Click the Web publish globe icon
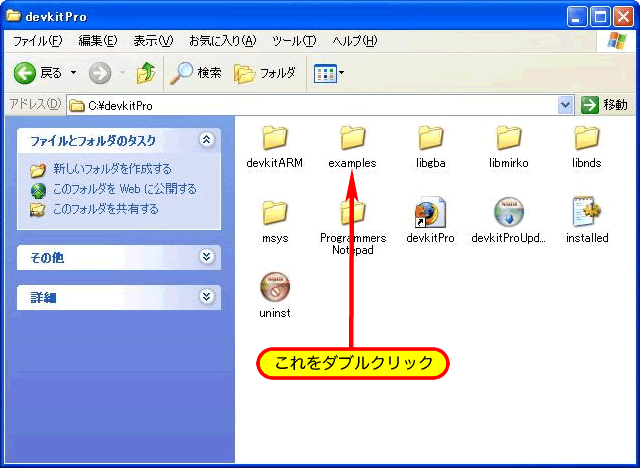 [38, 190]
